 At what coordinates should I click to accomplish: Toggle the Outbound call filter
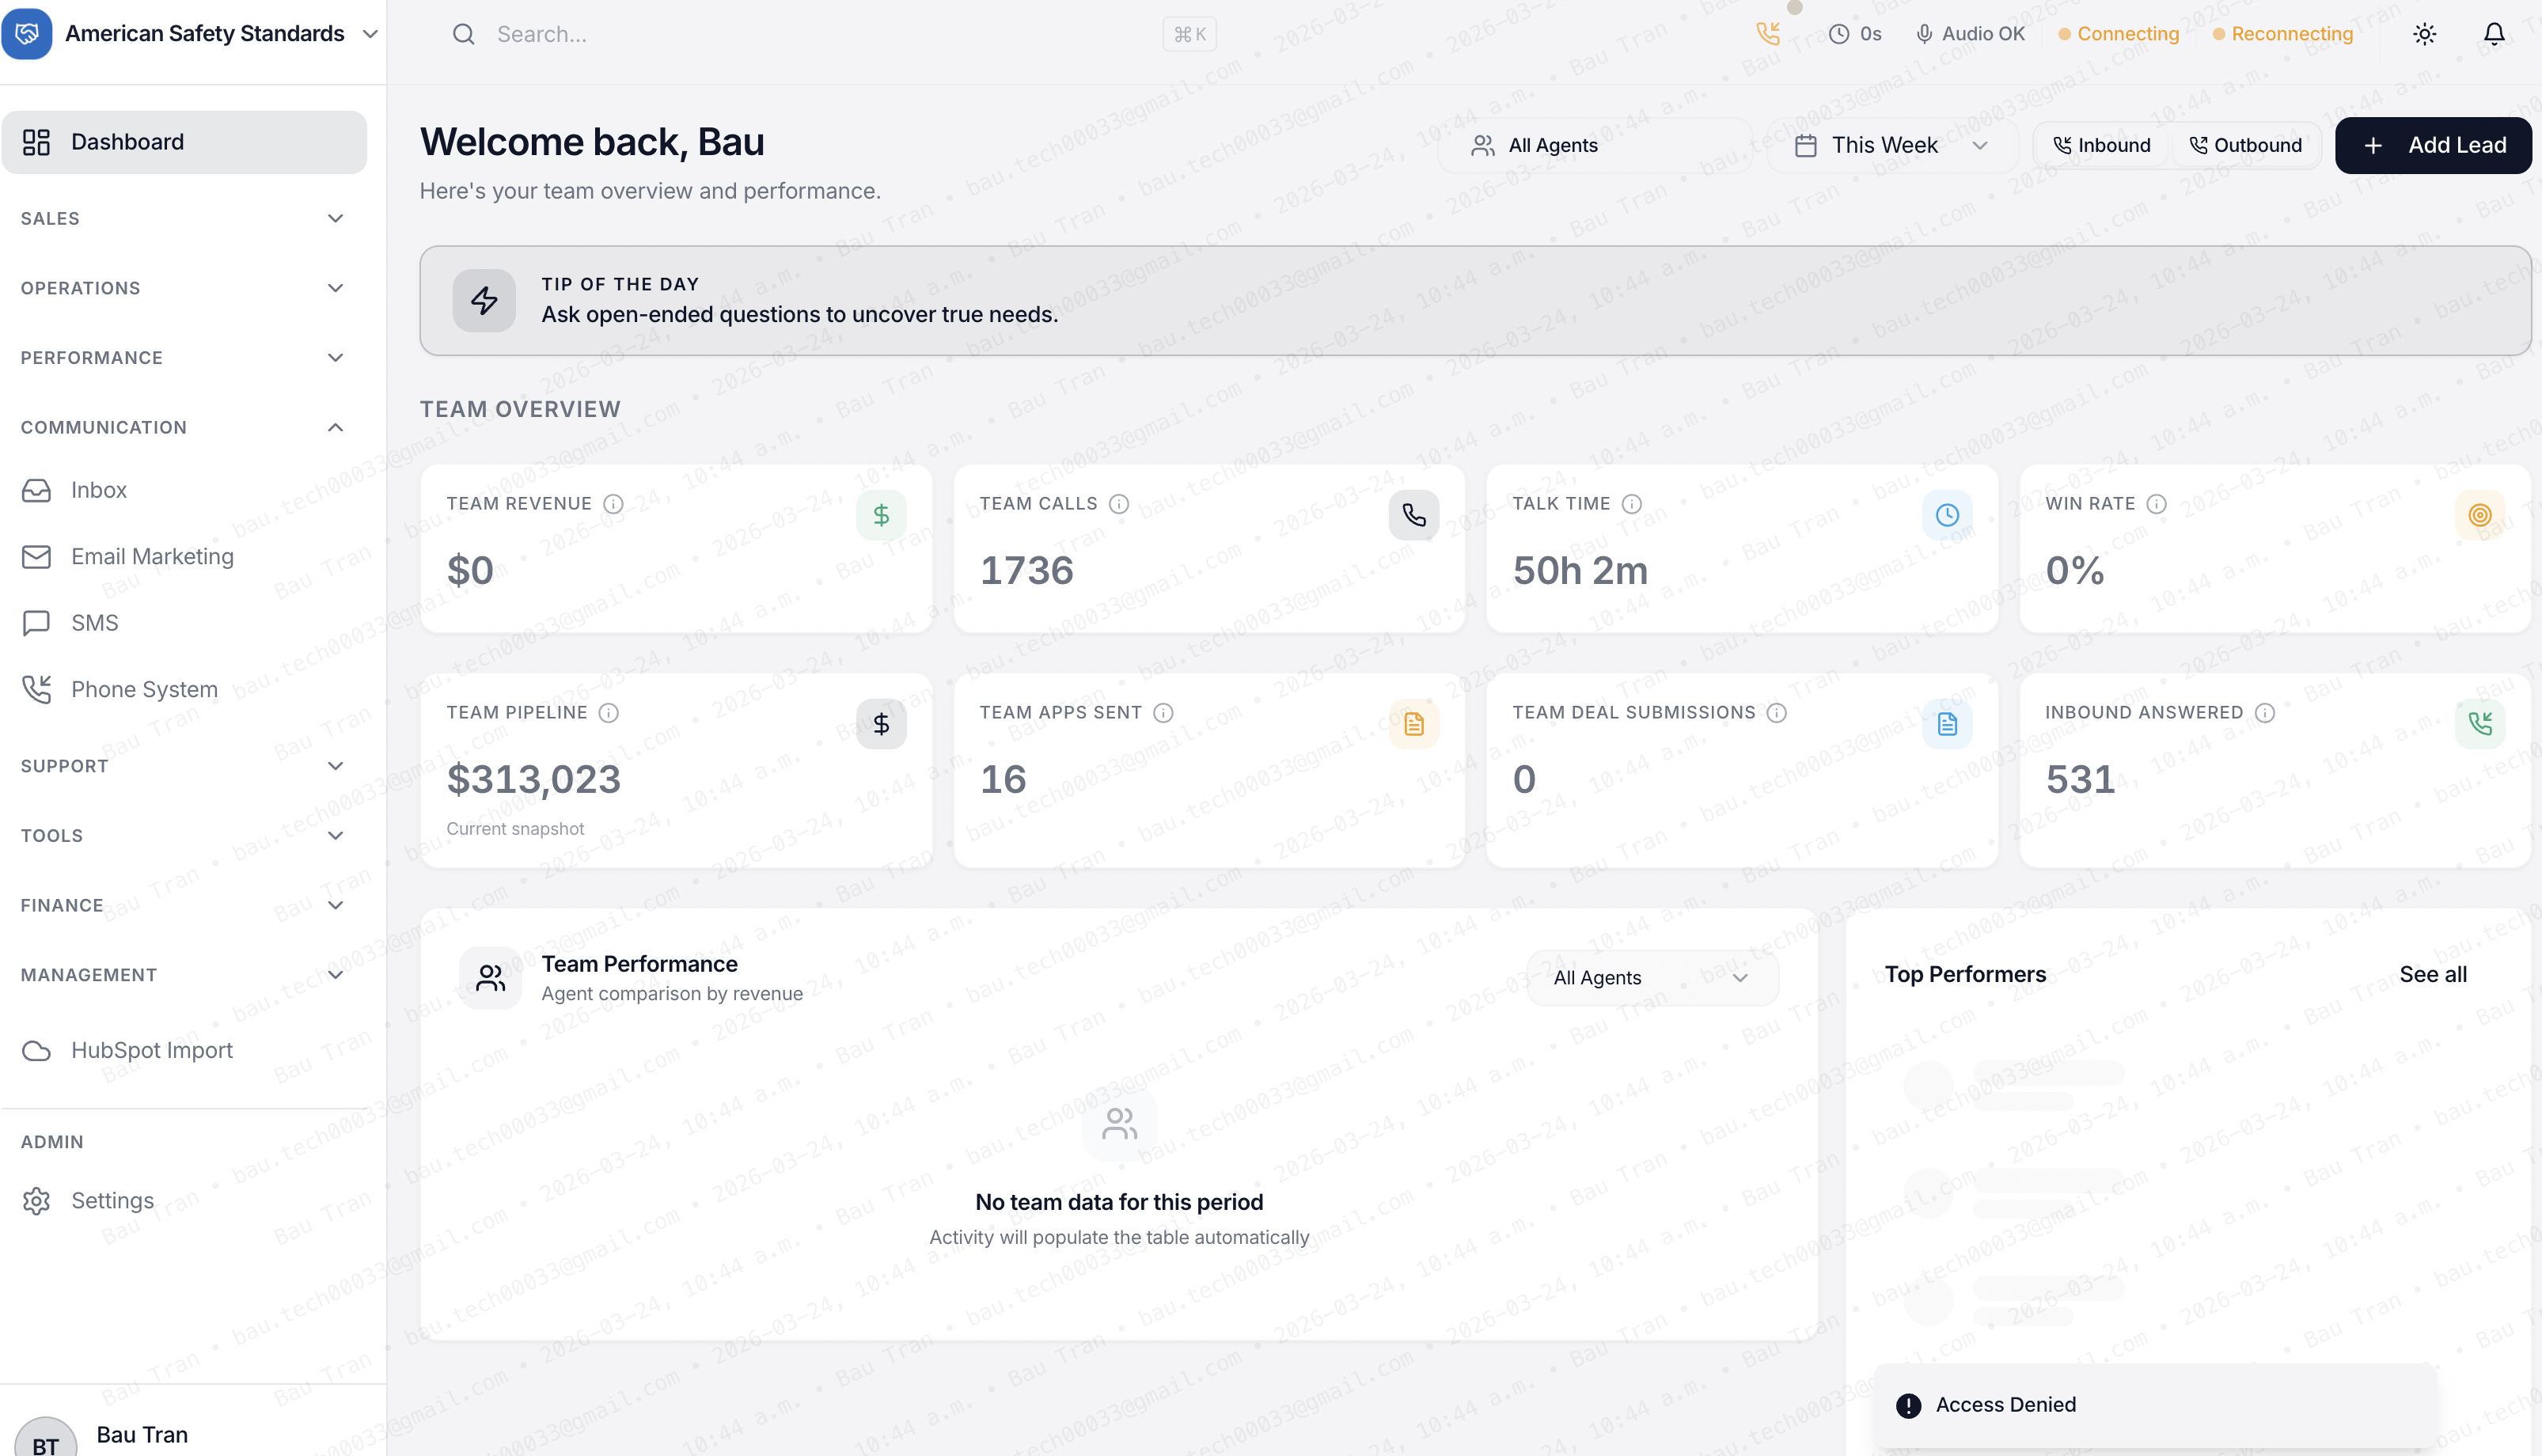2246,145
